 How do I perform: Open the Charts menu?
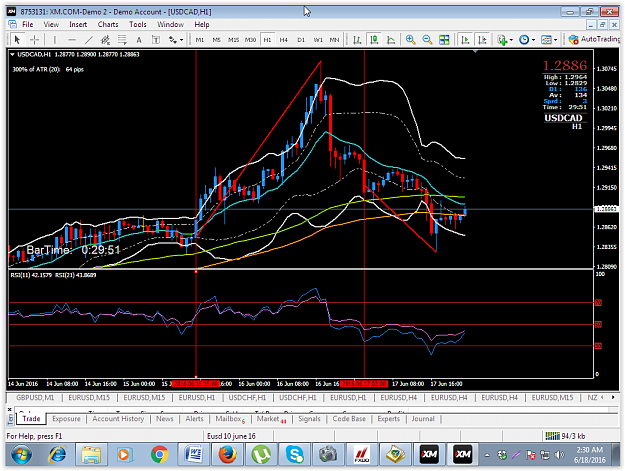tap(108, 24)
